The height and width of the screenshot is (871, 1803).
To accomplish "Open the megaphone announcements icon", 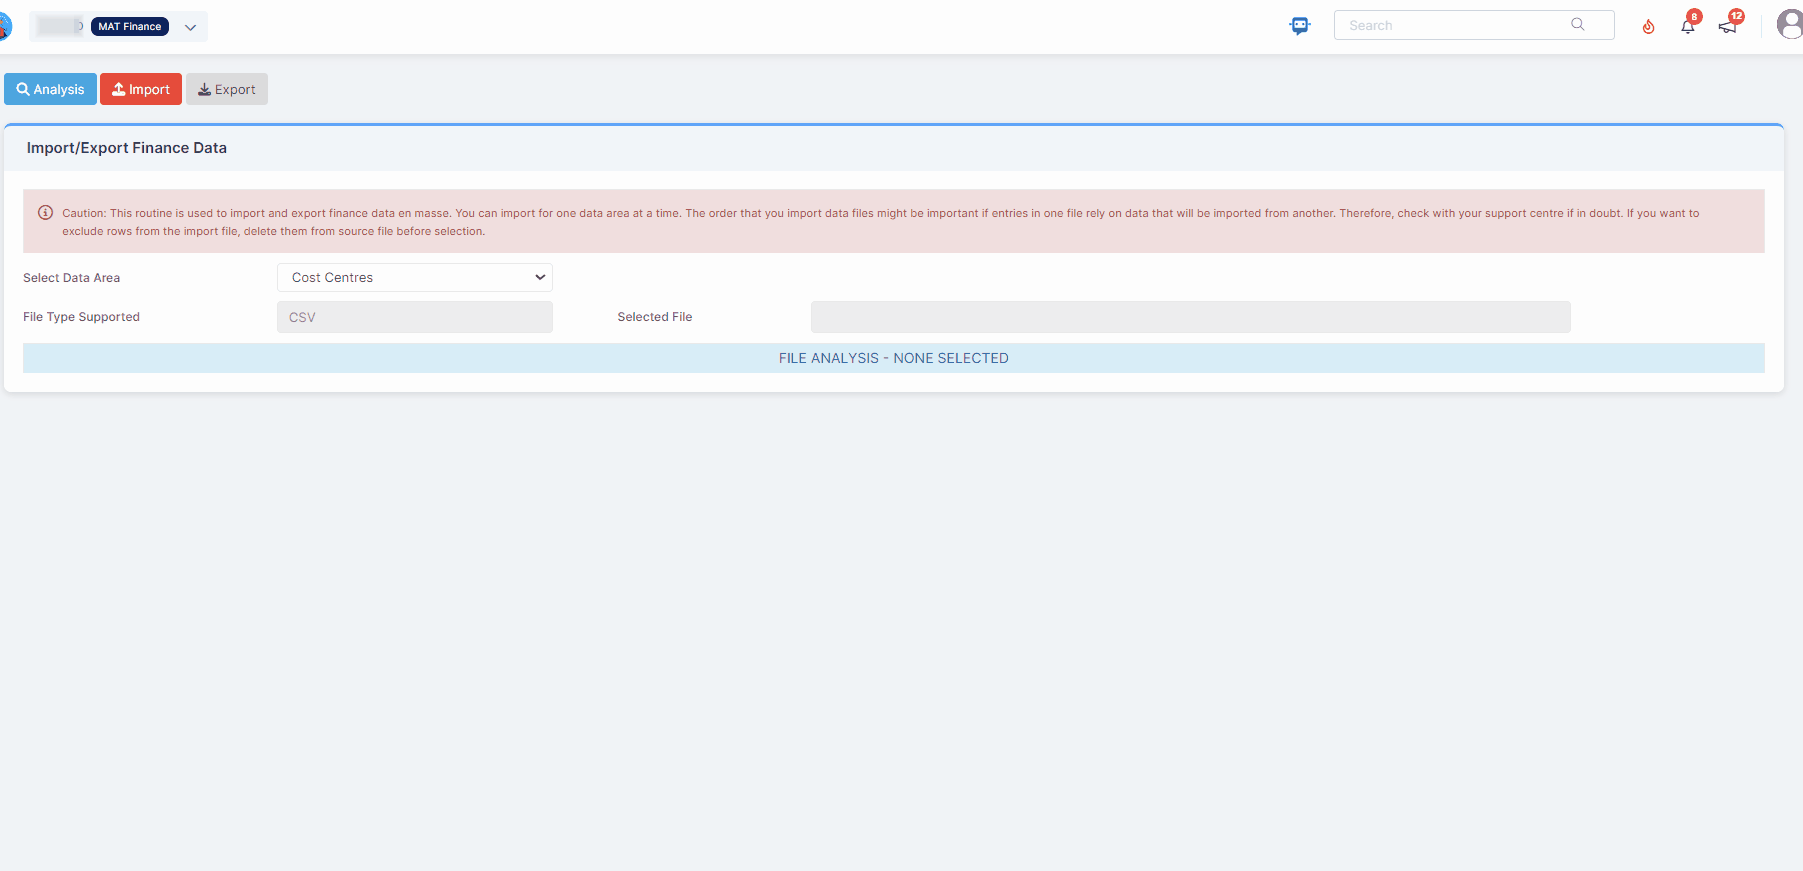I will (1729, 26).
